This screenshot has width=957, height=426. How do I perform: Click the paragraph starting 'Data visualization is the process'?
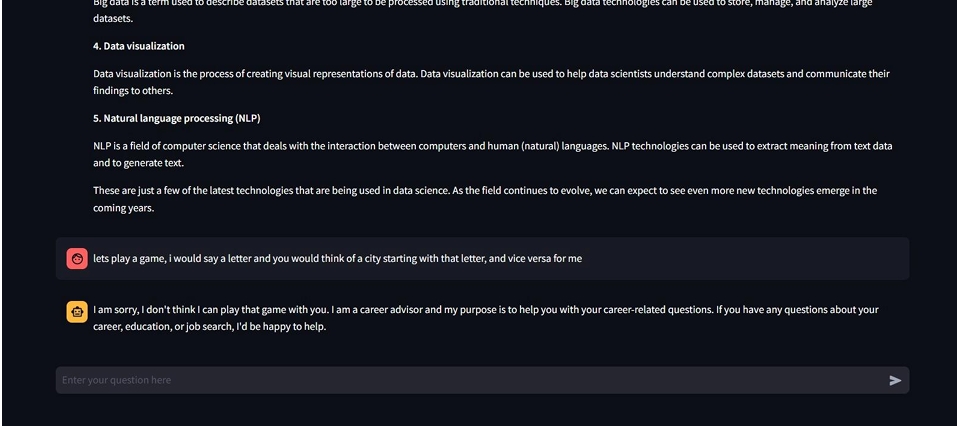(x=491, y=74)
